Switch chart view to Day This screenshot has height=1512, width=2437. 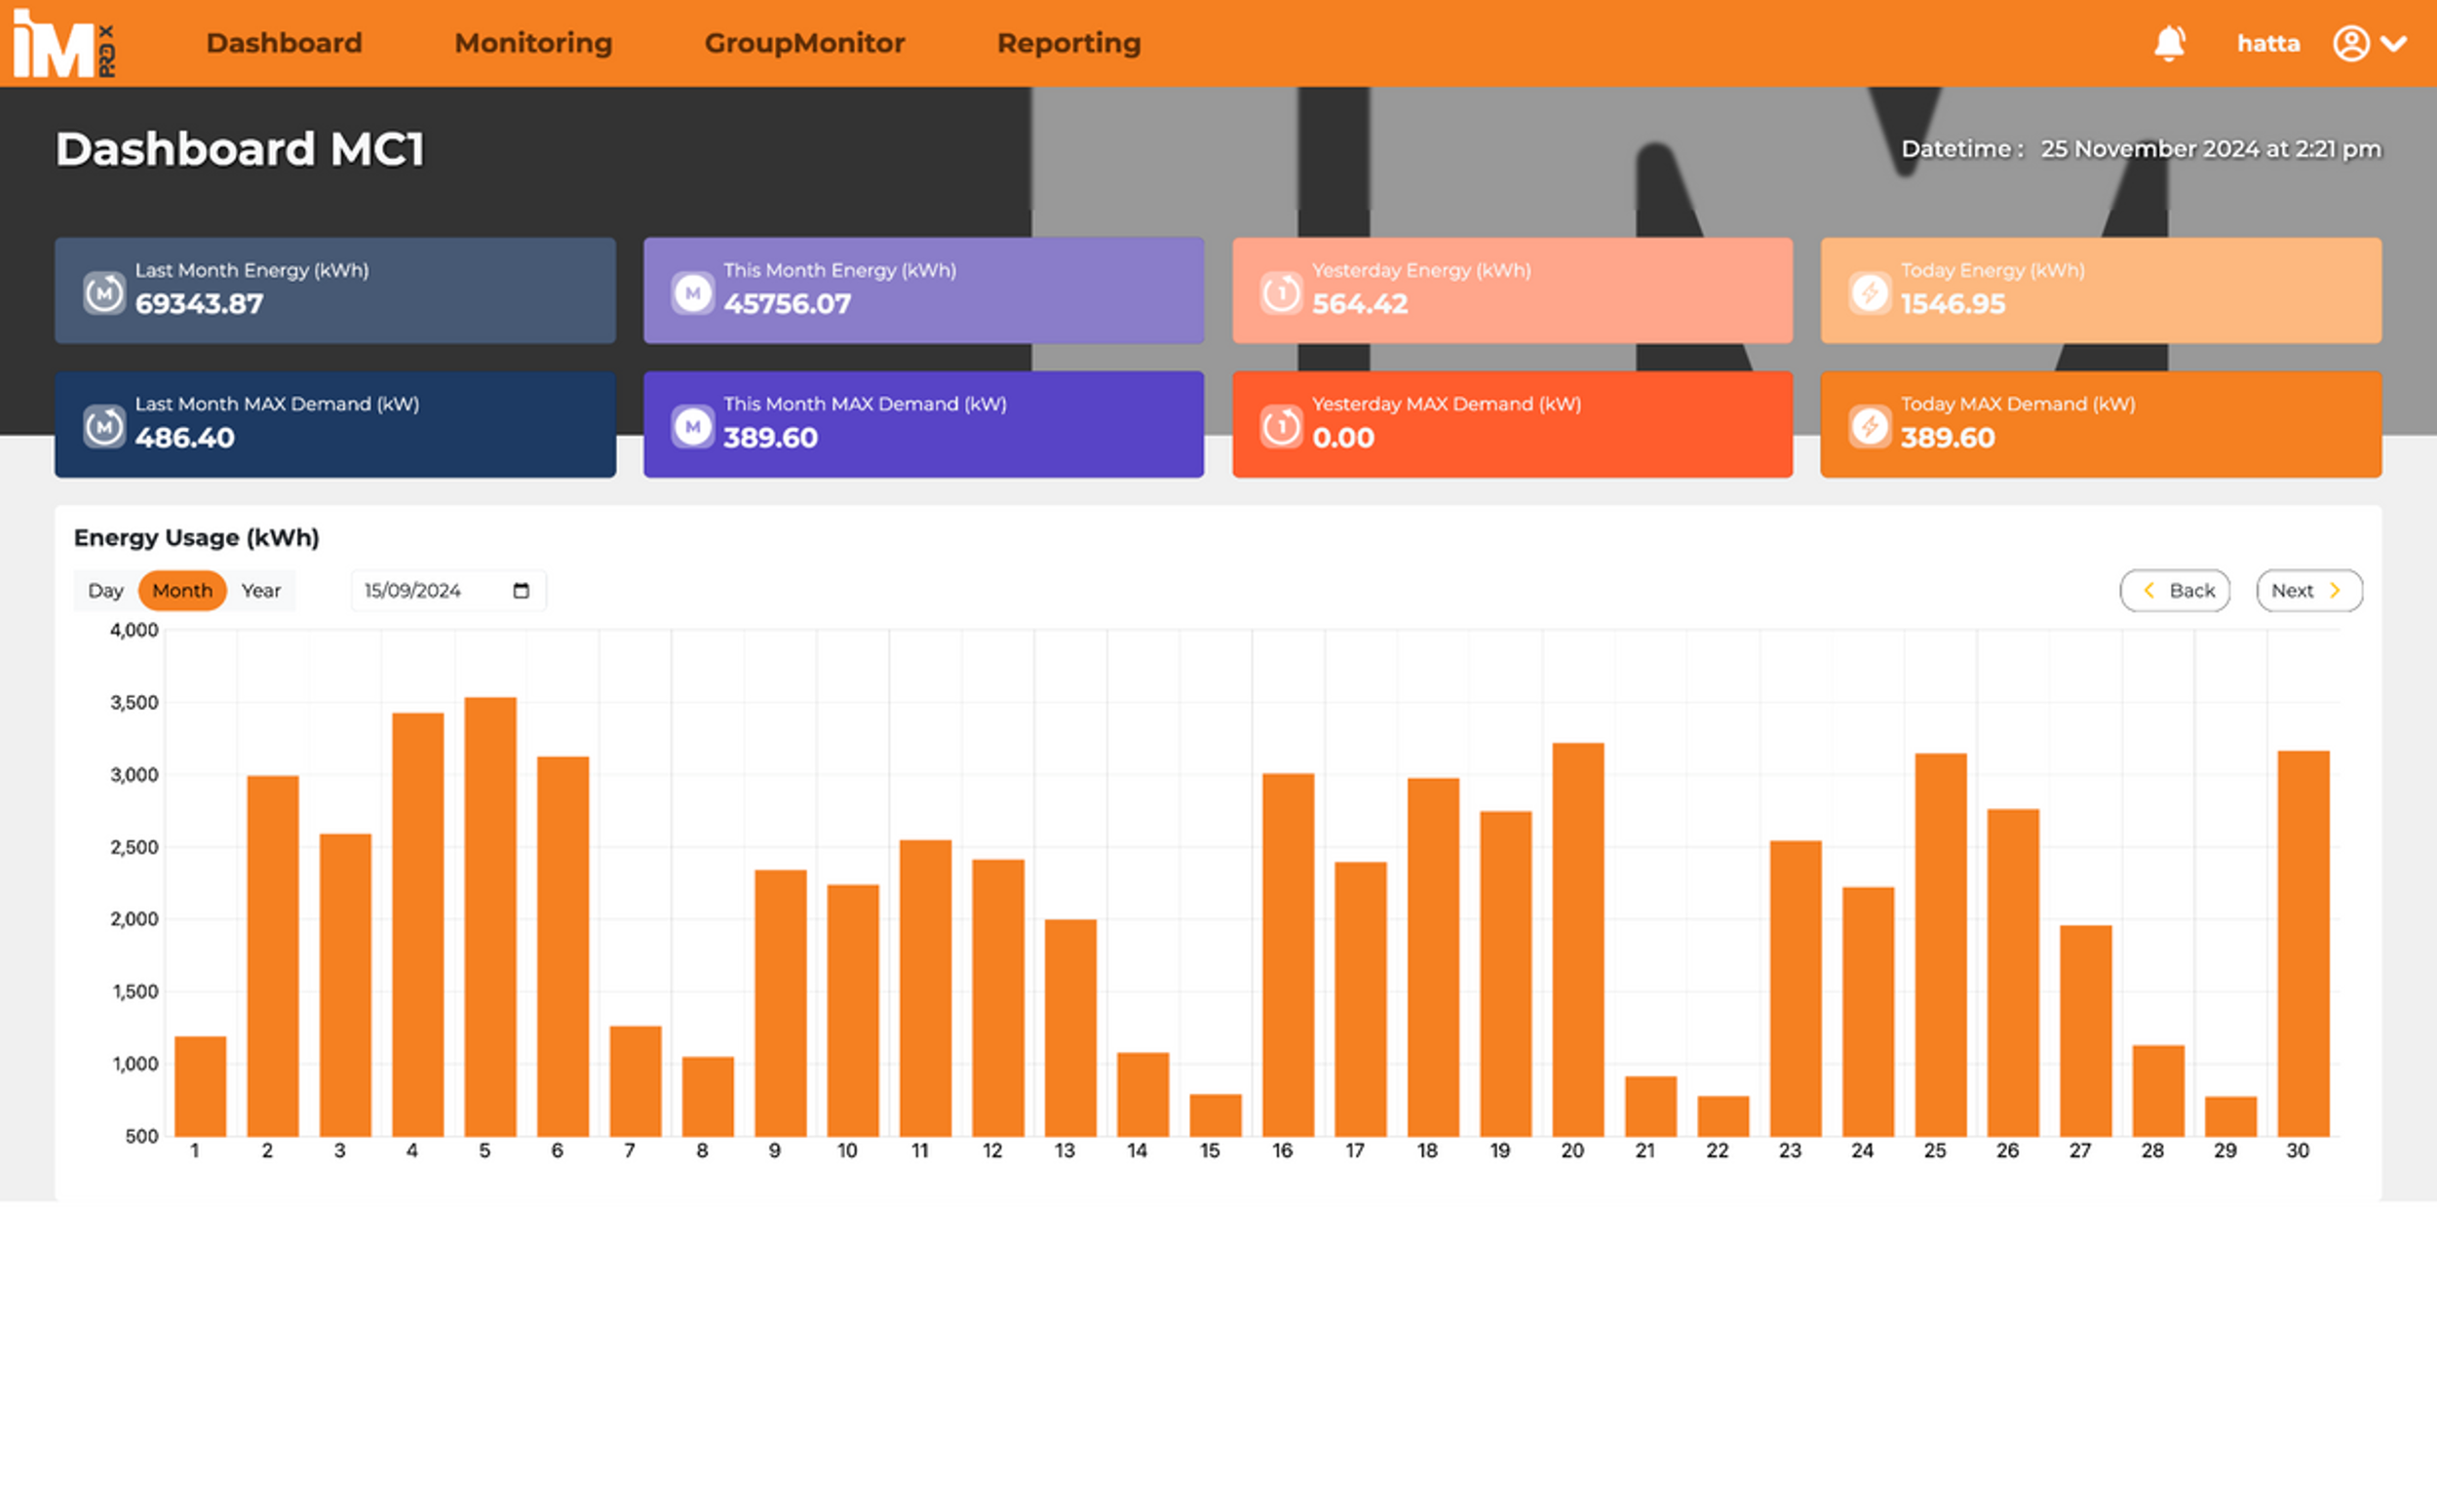coord(105,591)
